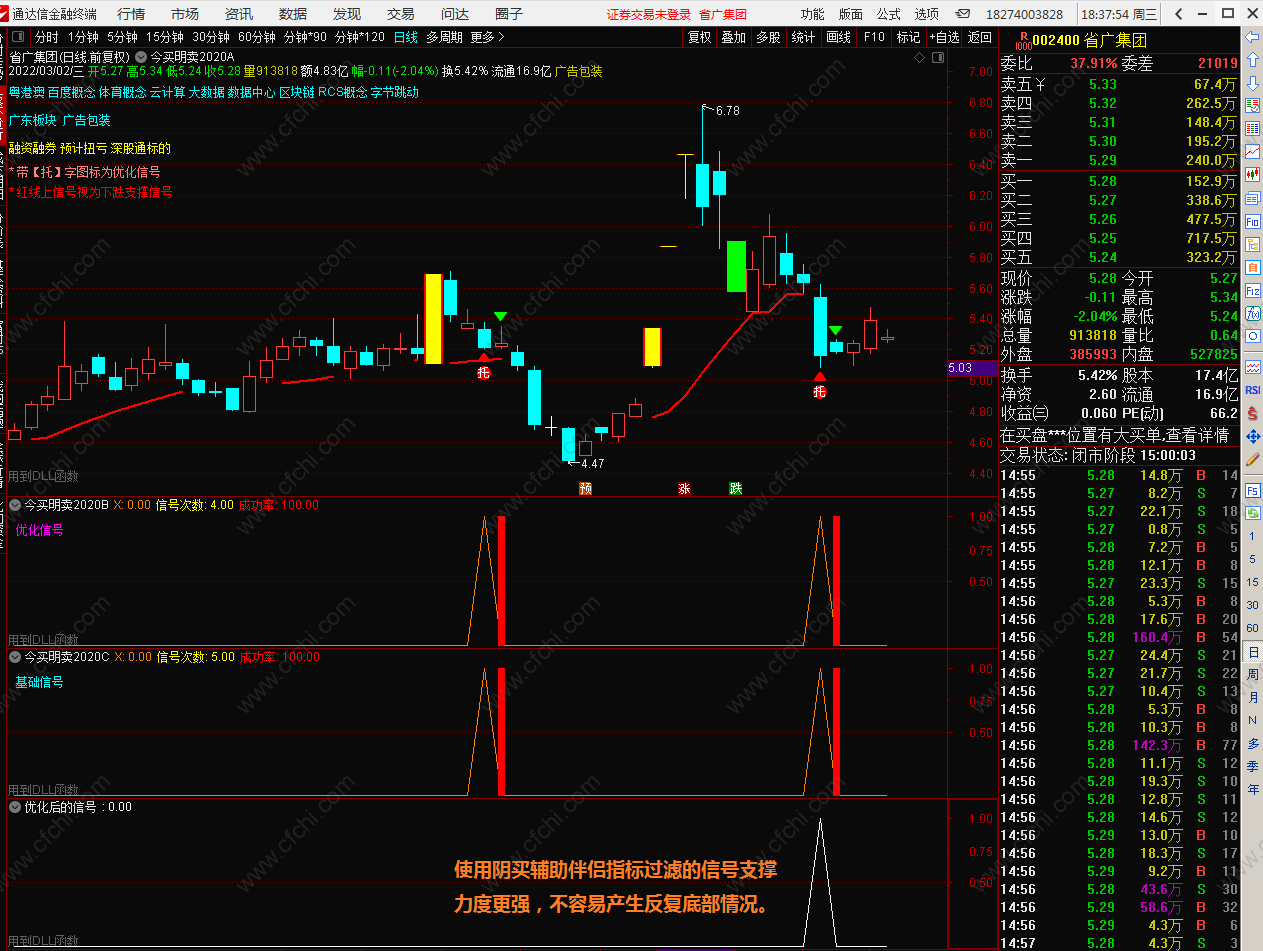
Task: Click the 字节跳动 concept tag
Action: pos(395,92)
